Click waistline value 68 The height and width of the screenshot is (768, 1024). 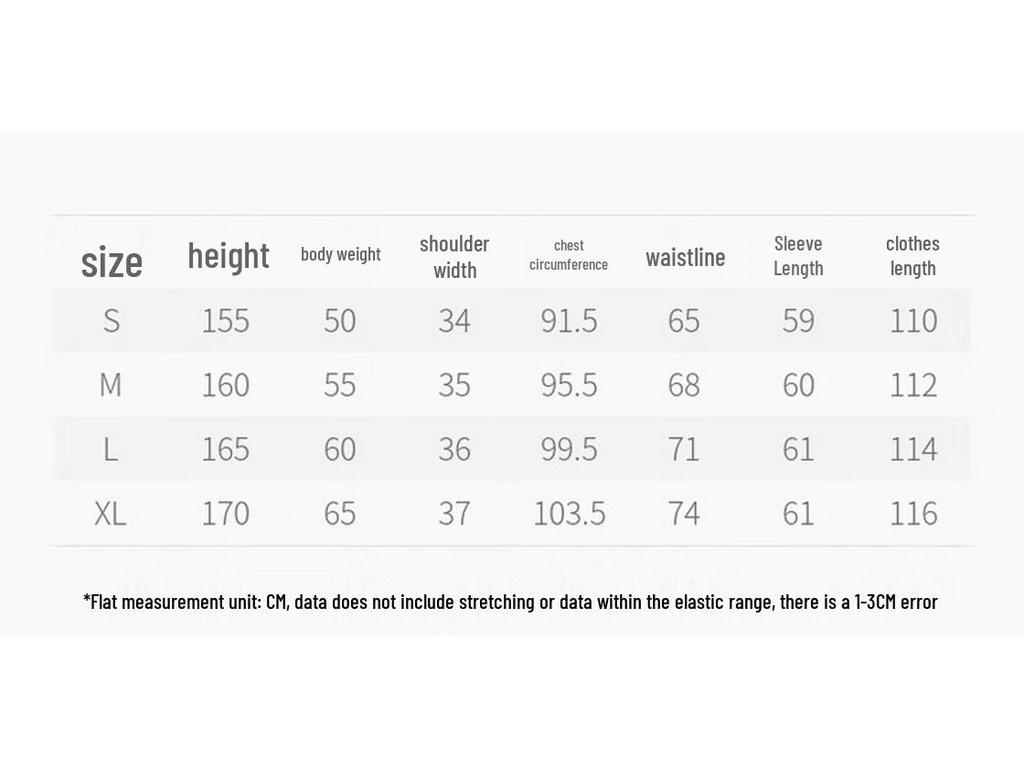[x=684, y=385]
